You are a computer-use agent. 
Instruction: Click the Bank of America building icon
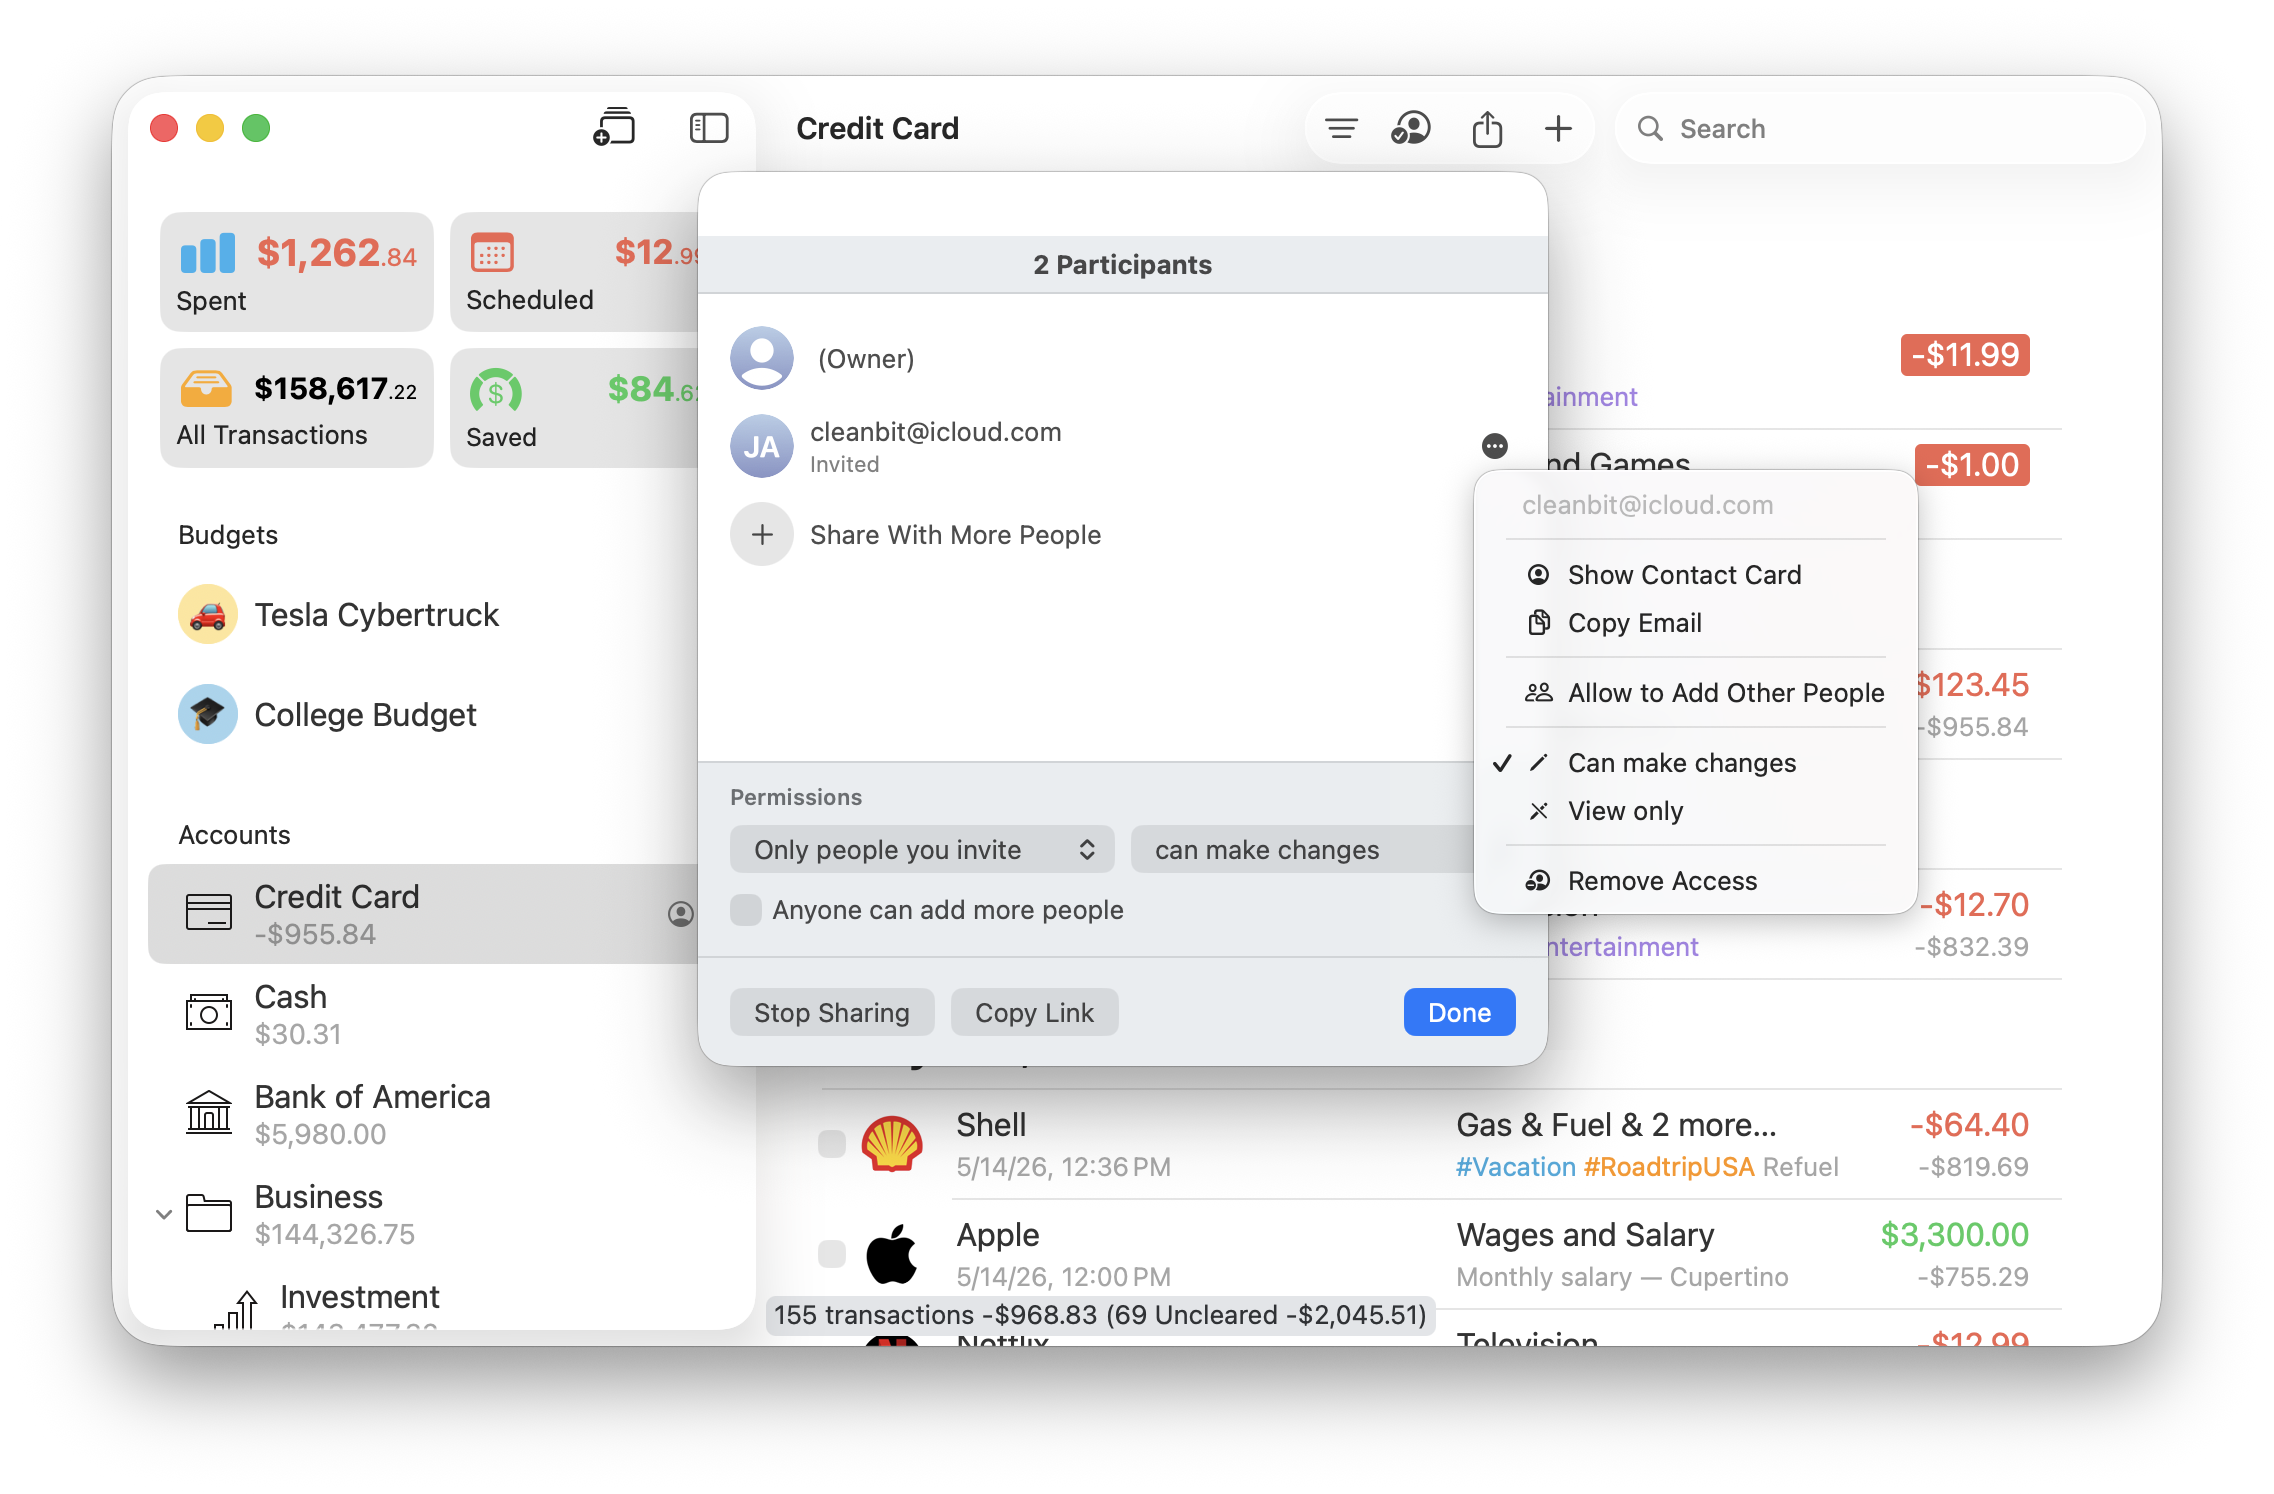pyautogui.click(x=209, y=1112)
